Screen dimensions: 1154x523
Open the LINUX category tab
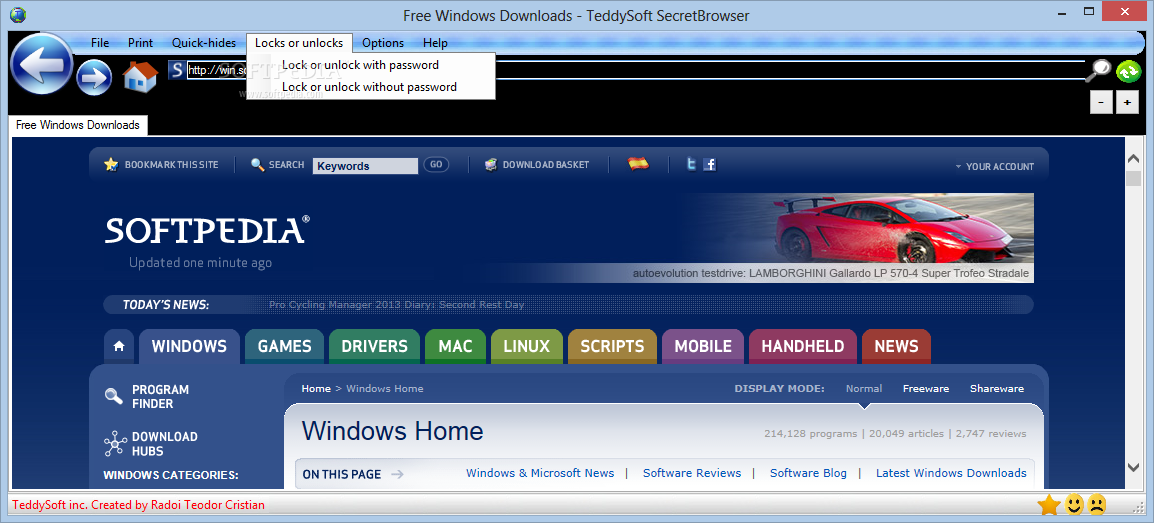point(526,346)
